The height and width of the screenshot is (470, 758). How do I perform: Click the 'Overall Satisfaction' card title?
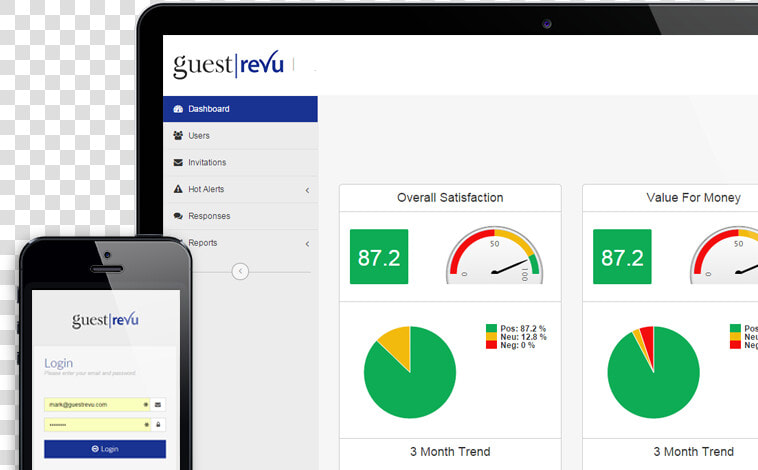pyautogui.click(x=450, y=198)
